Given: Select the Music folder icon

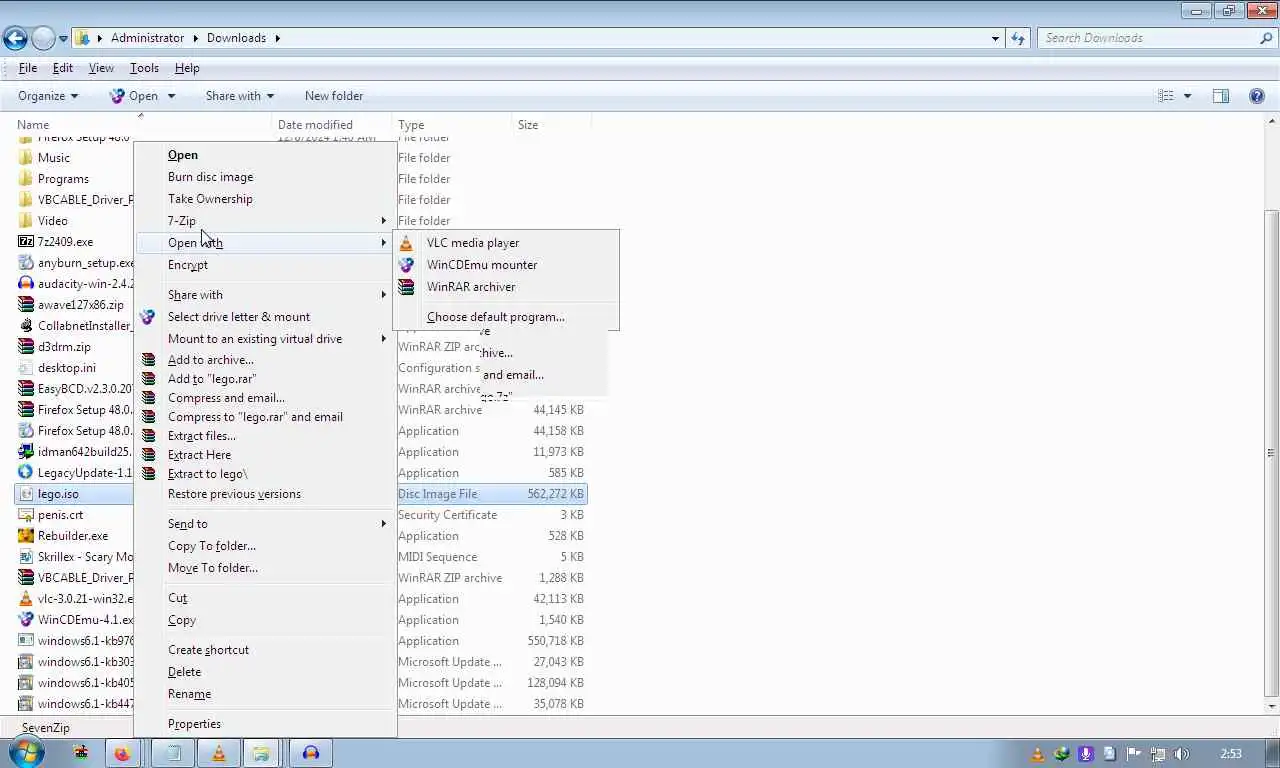Looking at the screenshot, I should click(x=26, y=158).
